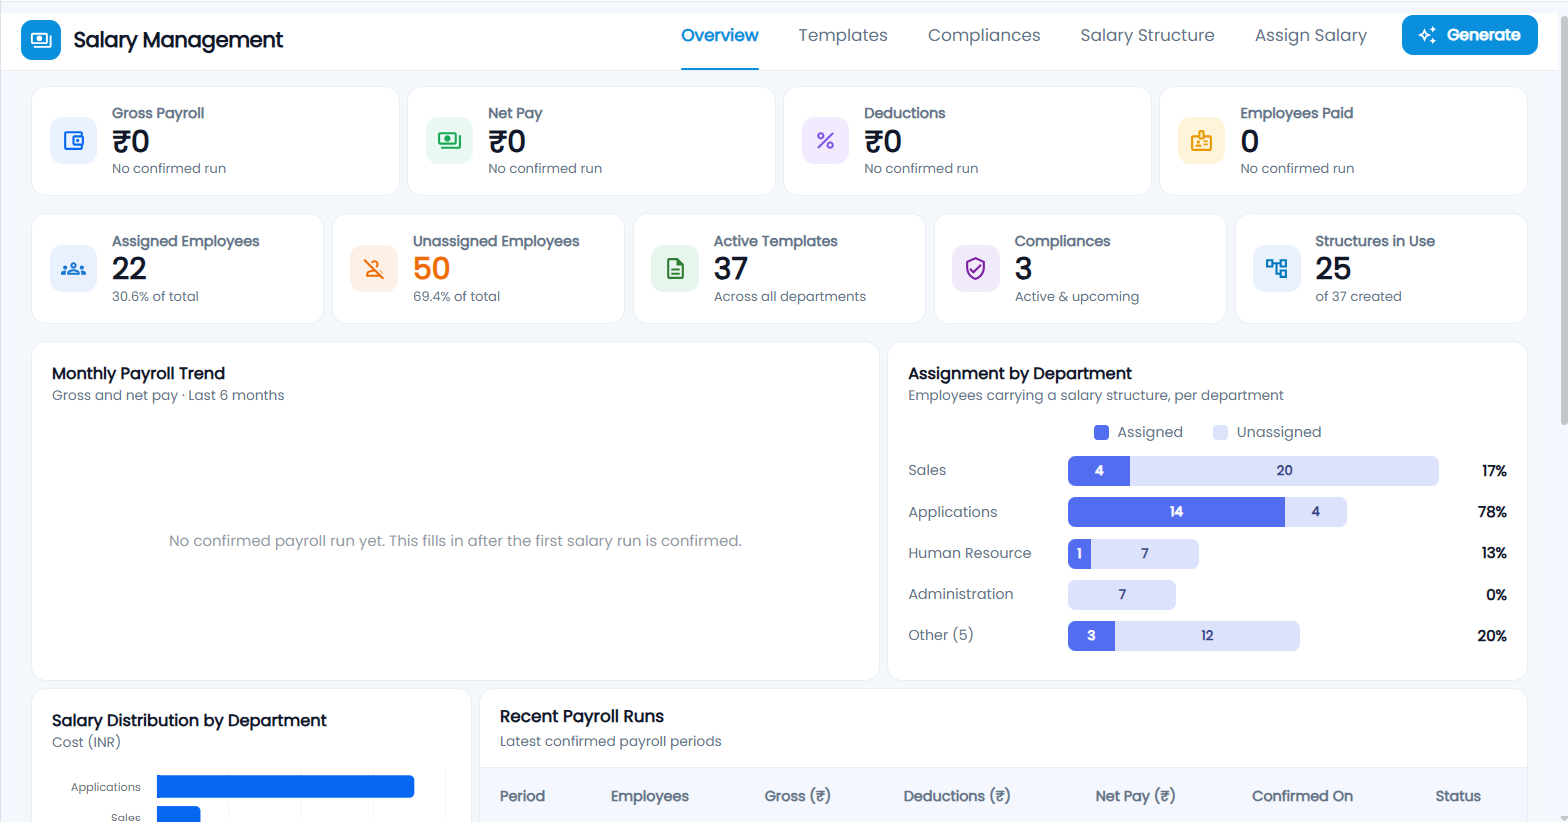Click the sparkle icon in Generate button
Image resolution: width=1568 pixels, height=822 pixels.
tap(1427, 35)
